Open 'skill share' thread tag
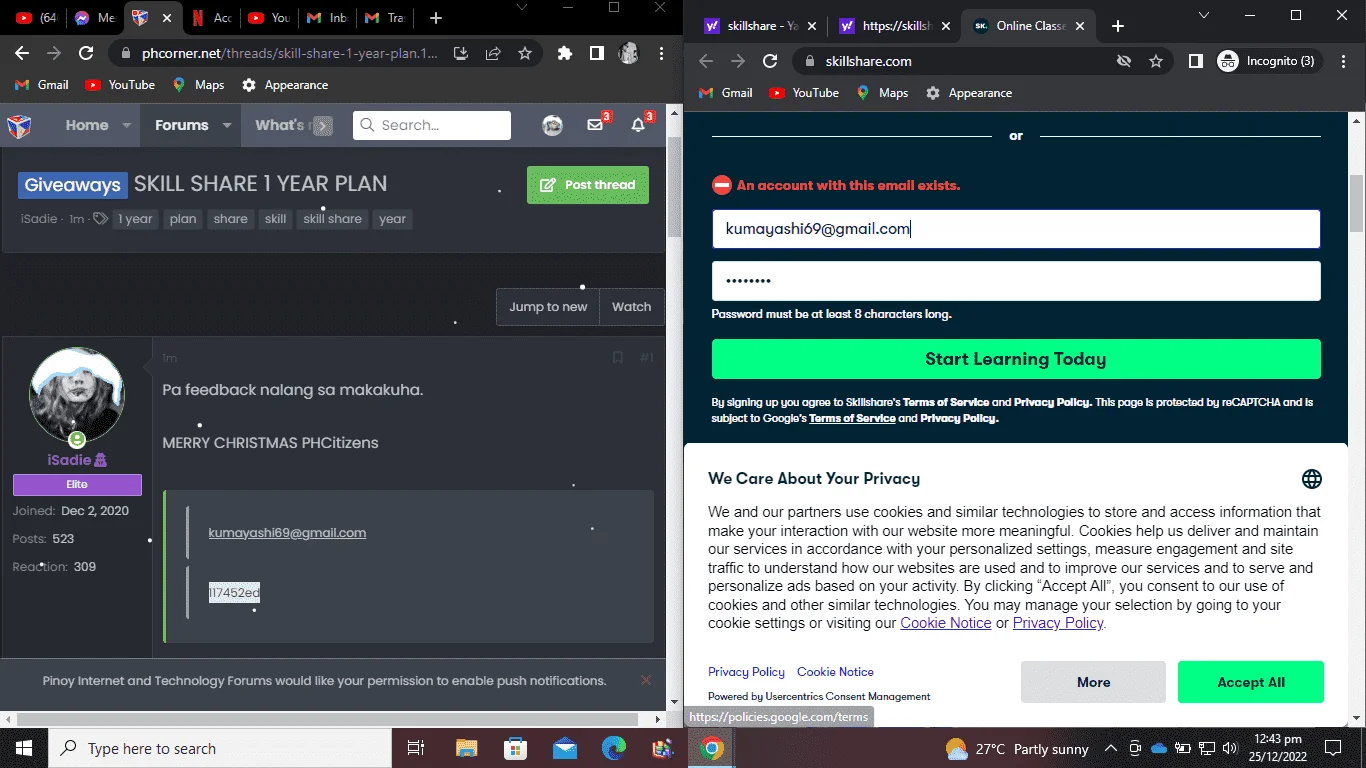Screen dimensions: 1366x768 click(x=332, y=219)
